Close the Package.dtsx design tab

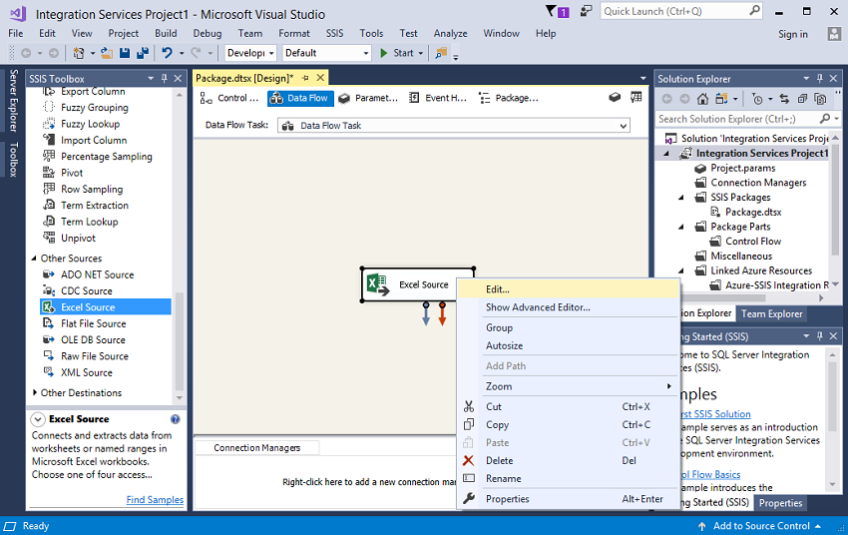[x=320, y=78]
